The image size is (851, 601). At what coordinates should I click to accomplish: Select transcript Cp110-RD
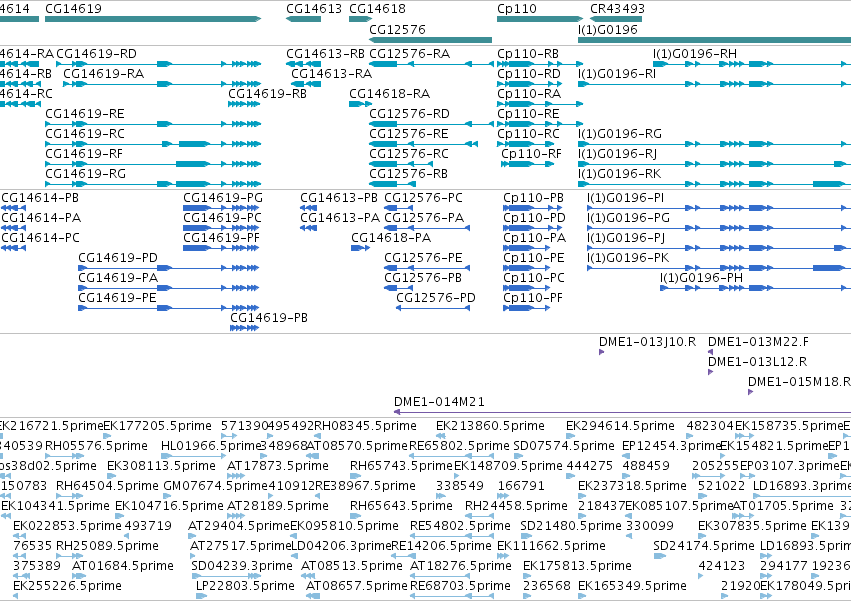[x=529, y=74]
